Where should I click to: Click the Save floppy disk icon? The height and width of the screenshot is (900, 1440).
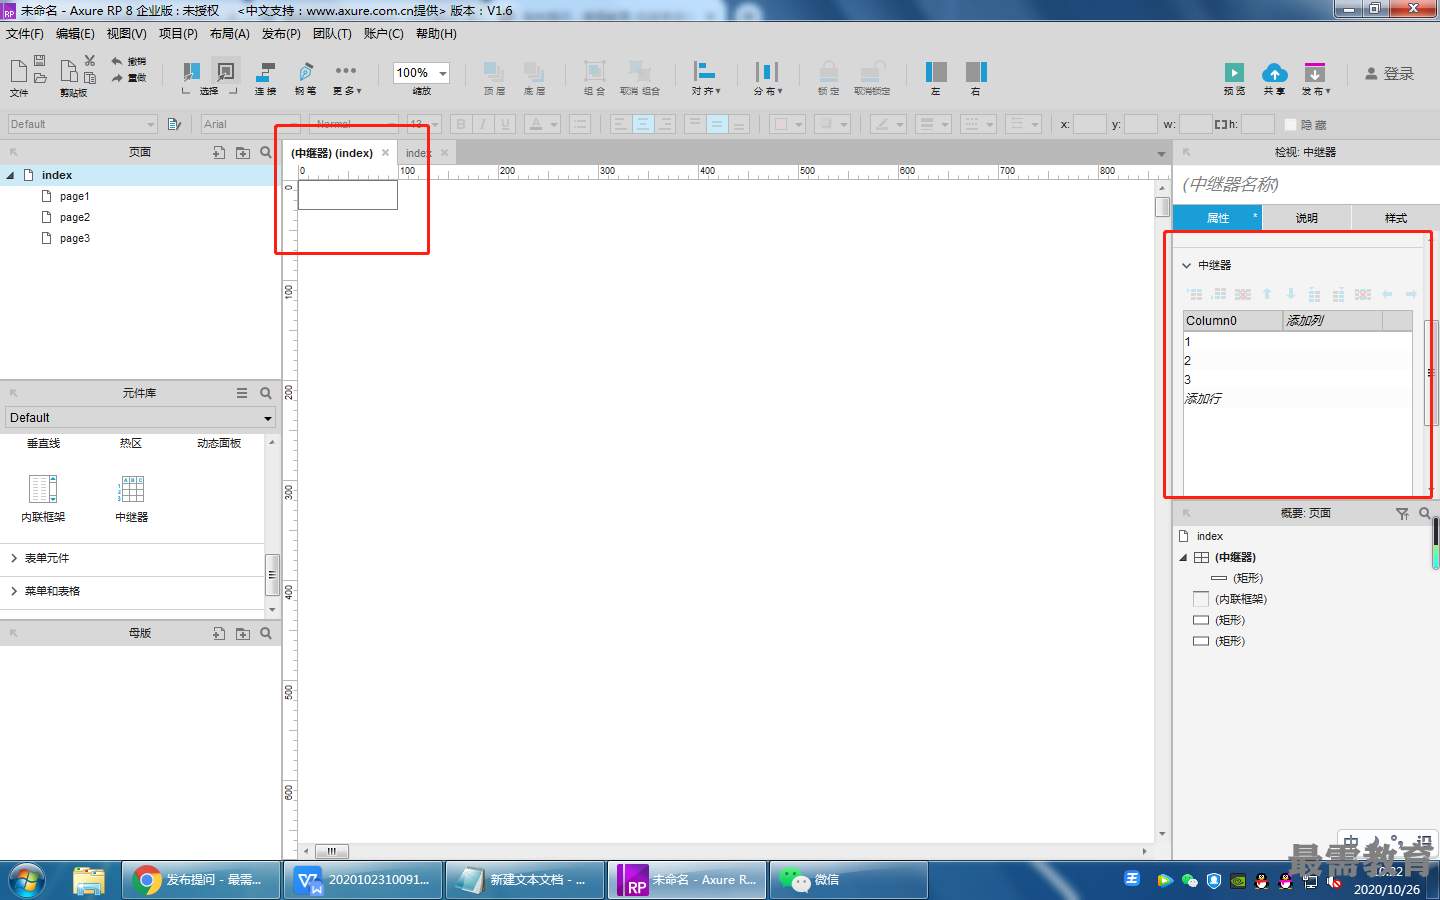tap(40, 61)
